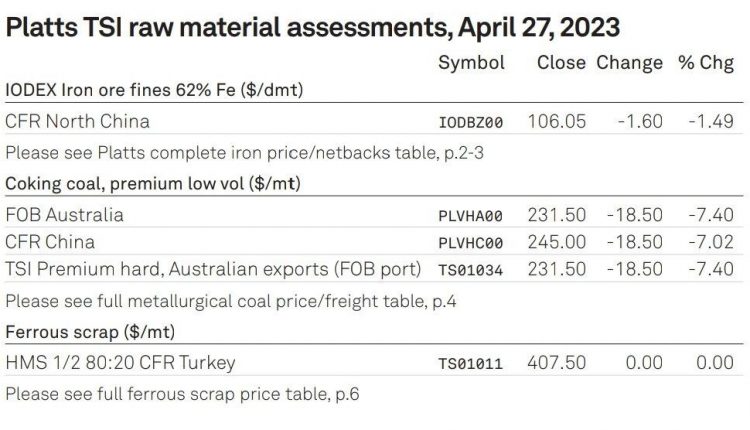The width and height of the screenshot is (750, 430).
Task: Select symbol code IODBZ00
Action: [x=471, y=123]
